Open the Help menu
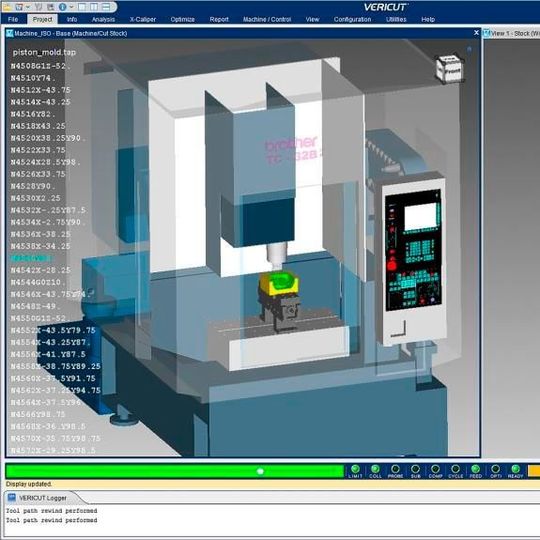The height and width of the screenshot is (540, 540). pyautogui.click(x=428, y=19)
